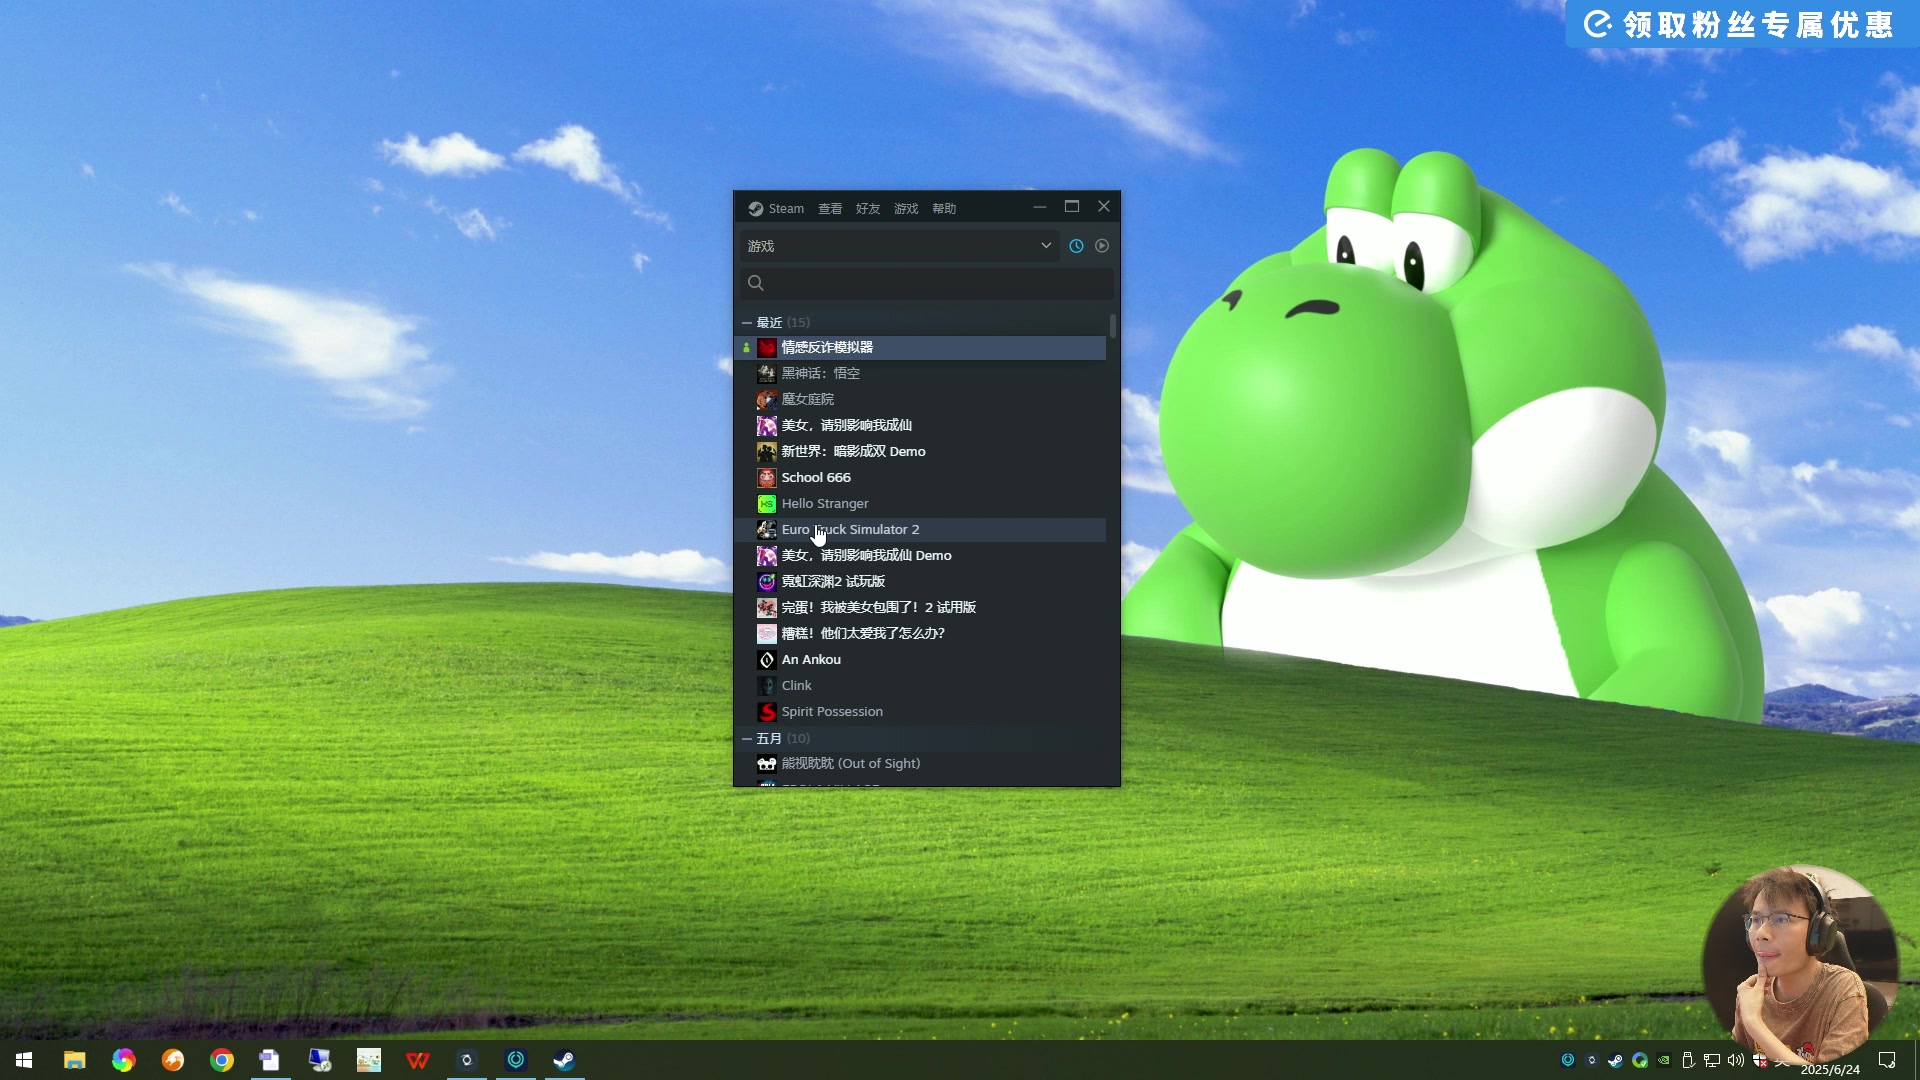This screenshot has width=1920, height=1080.
Task: Select 美女，请别影响我成仙 Demo entry
Action: click(920, 555)
